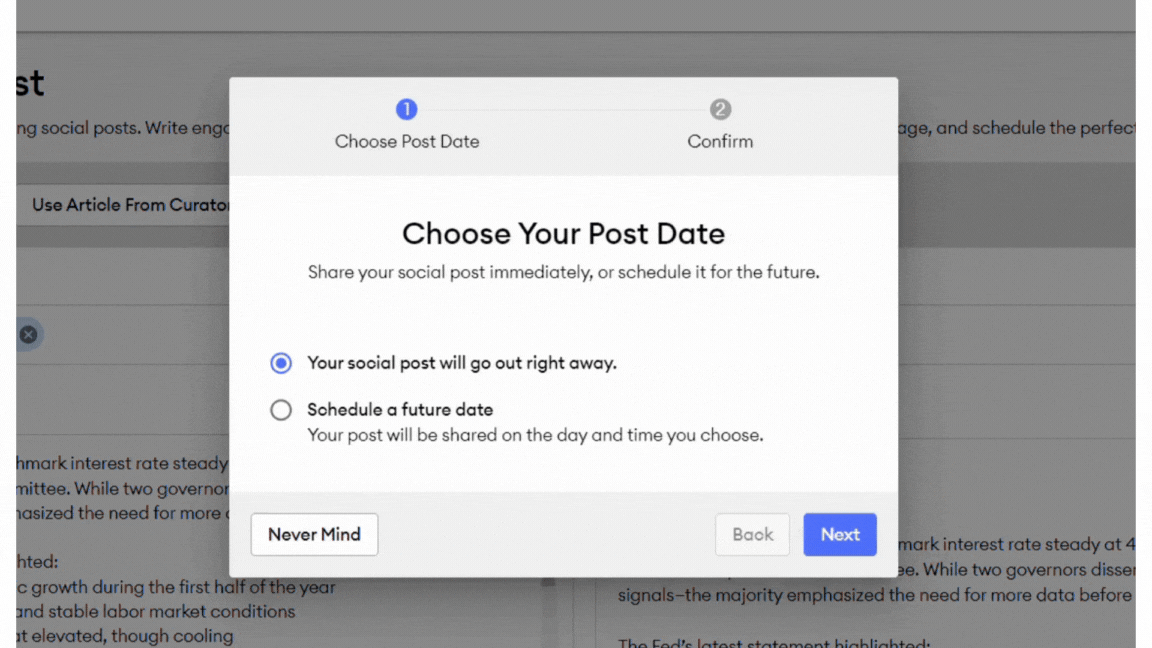Select the Schedule a future date radio
Viewport: 1152px width, 648px height.
point(281,410)
